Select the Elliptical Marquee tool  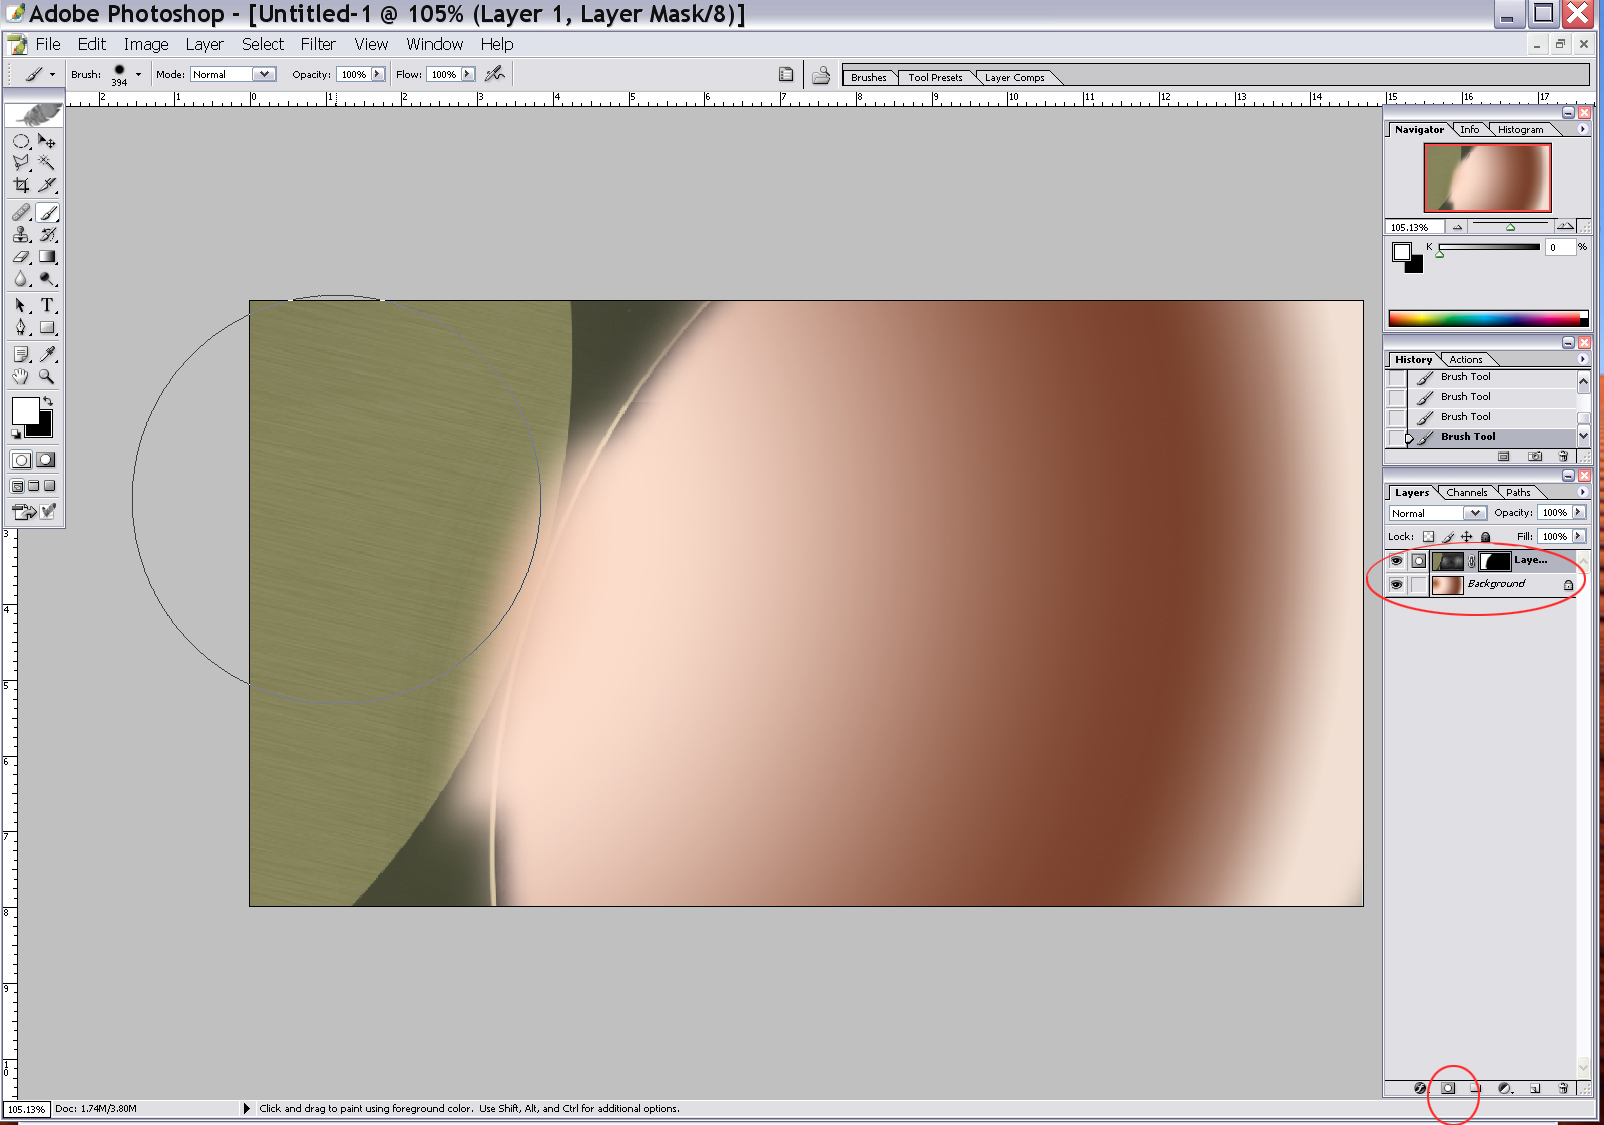click(21, 142)
